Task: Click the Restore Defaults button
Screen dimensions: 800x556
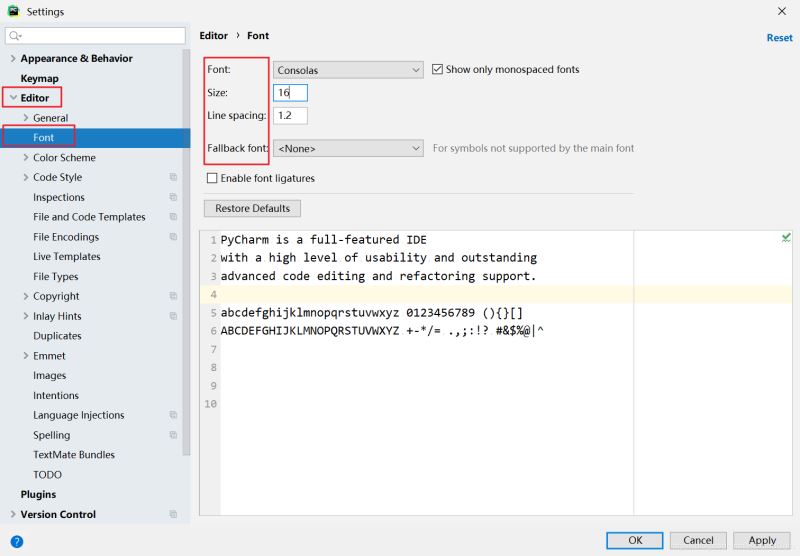Action: pos(252,209)
